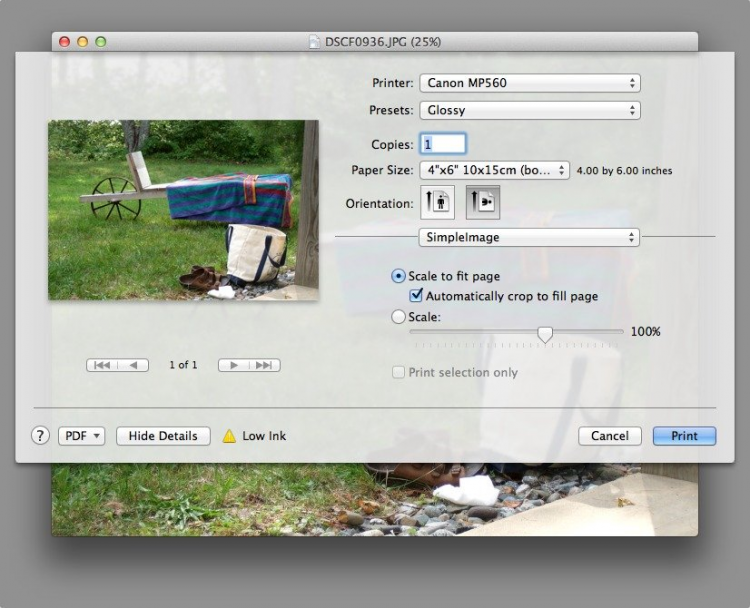Click the 100% scale value

[645, 332]
